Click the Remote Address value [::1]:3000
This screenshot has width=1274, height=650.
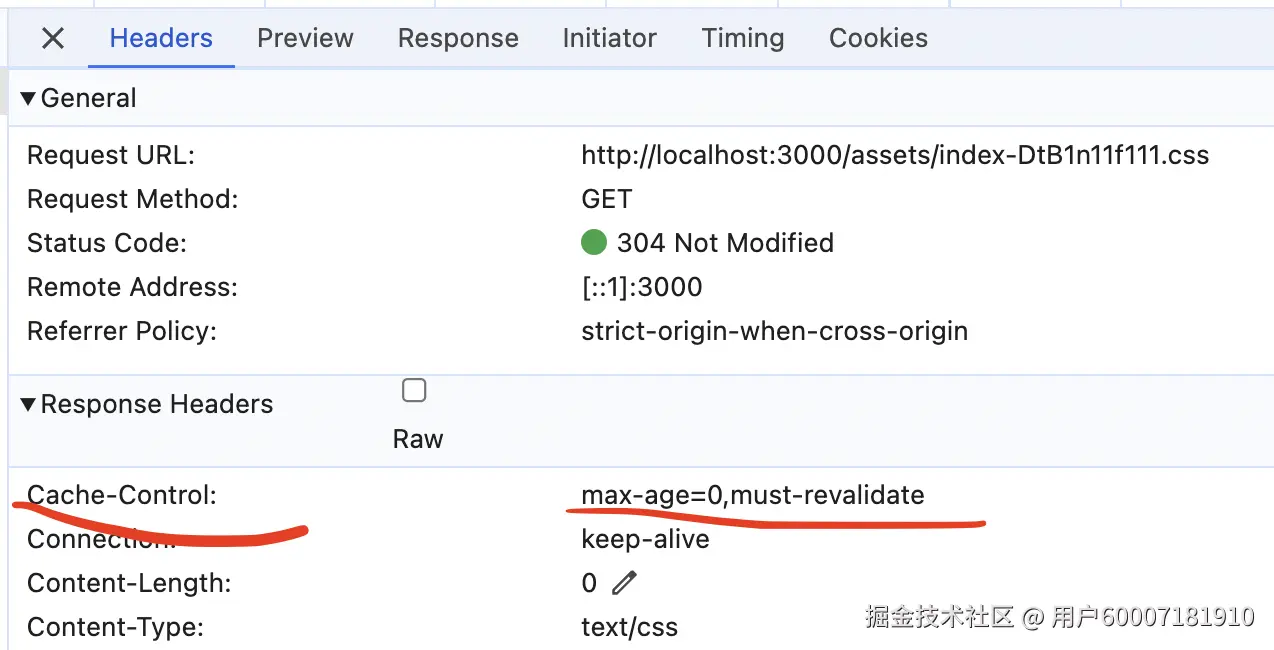[641, 287]
